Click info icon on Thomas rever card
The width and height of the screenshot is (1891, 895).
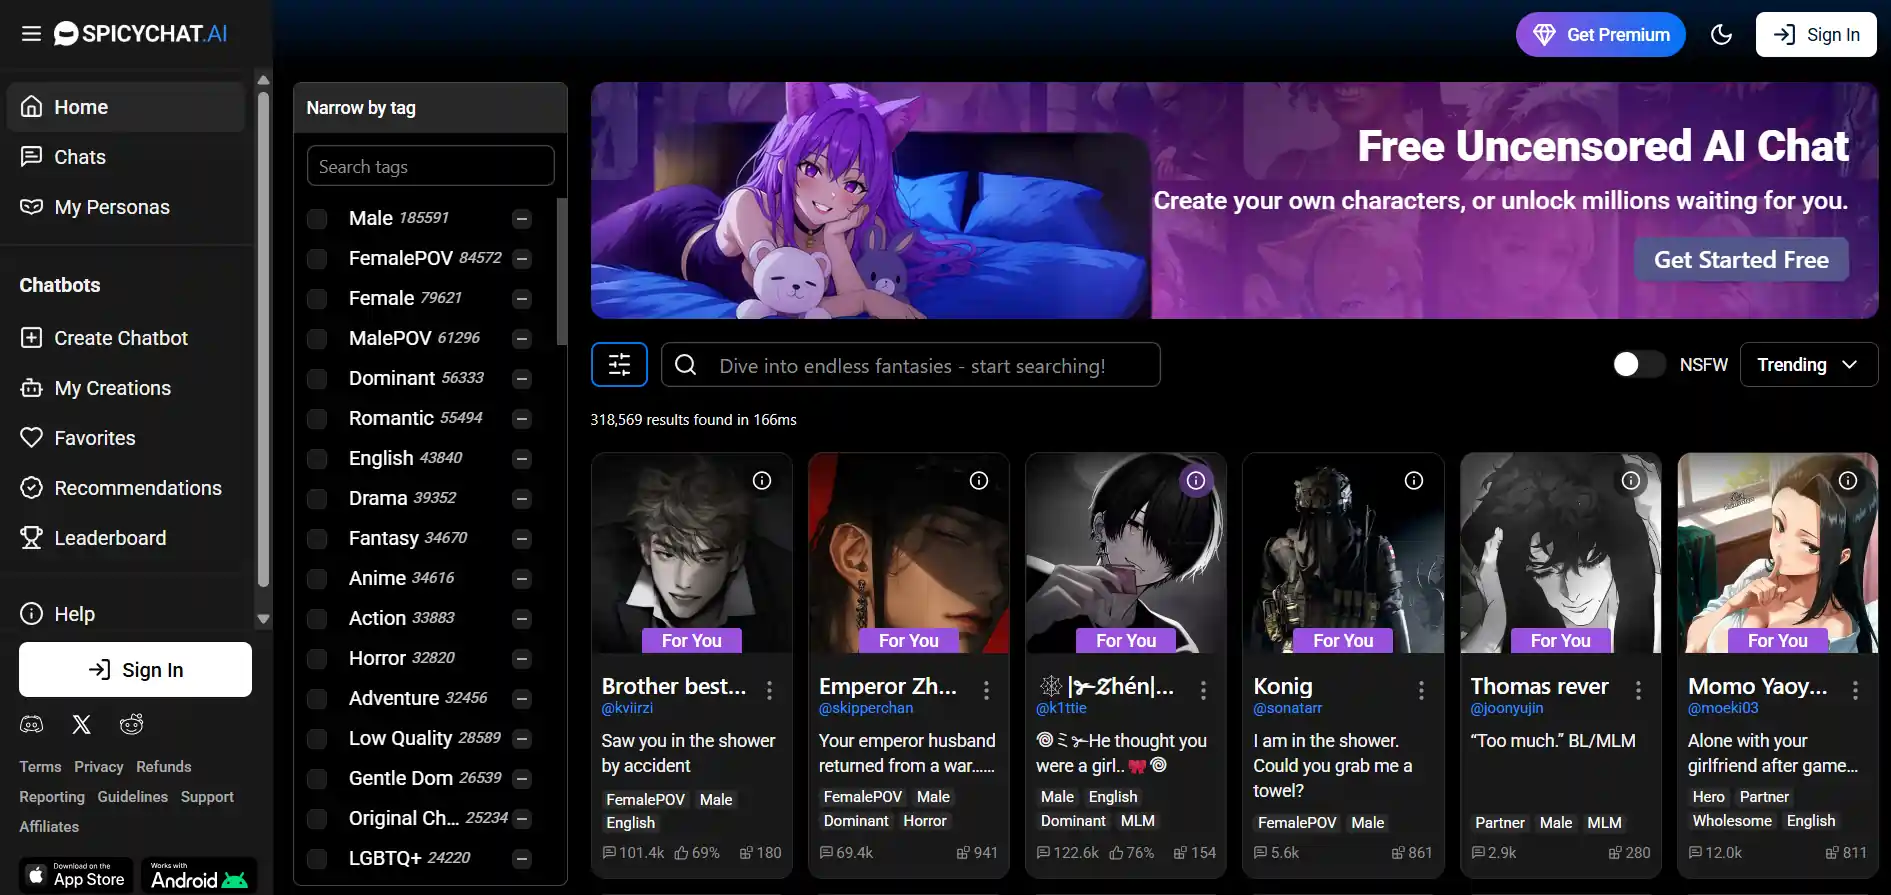[1631, 481]
